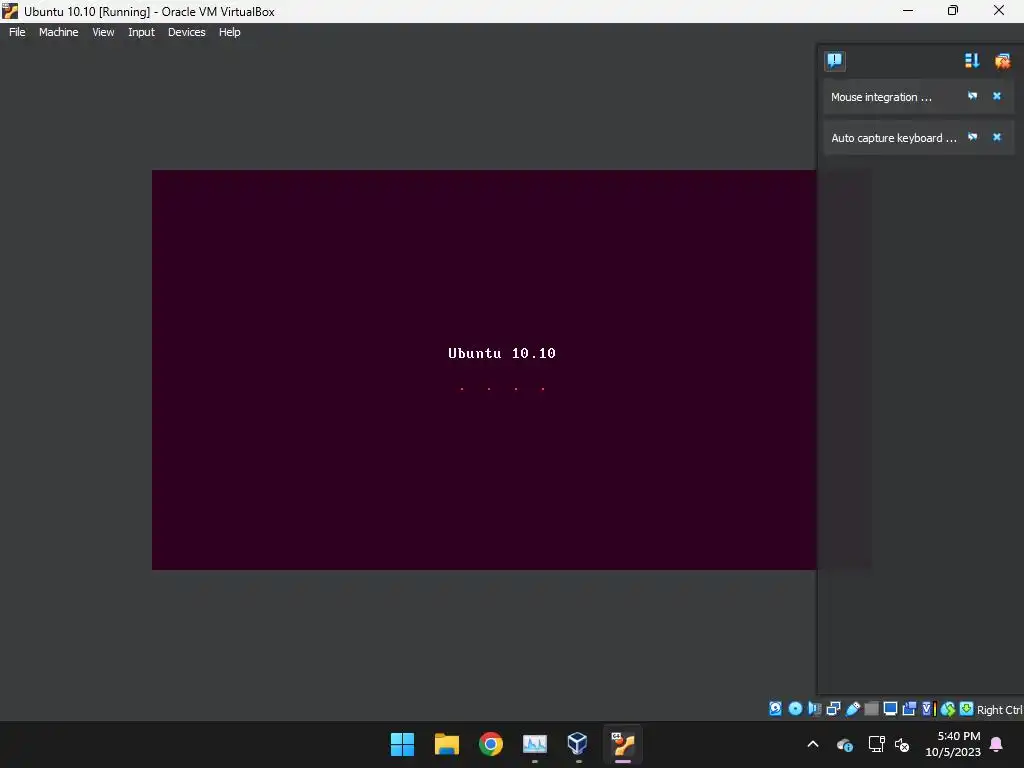The width and height of the screenshot is (1024, 768).
Task: Open the Windows Start menu
Action: pyautogui.click(x=402, y=744)
